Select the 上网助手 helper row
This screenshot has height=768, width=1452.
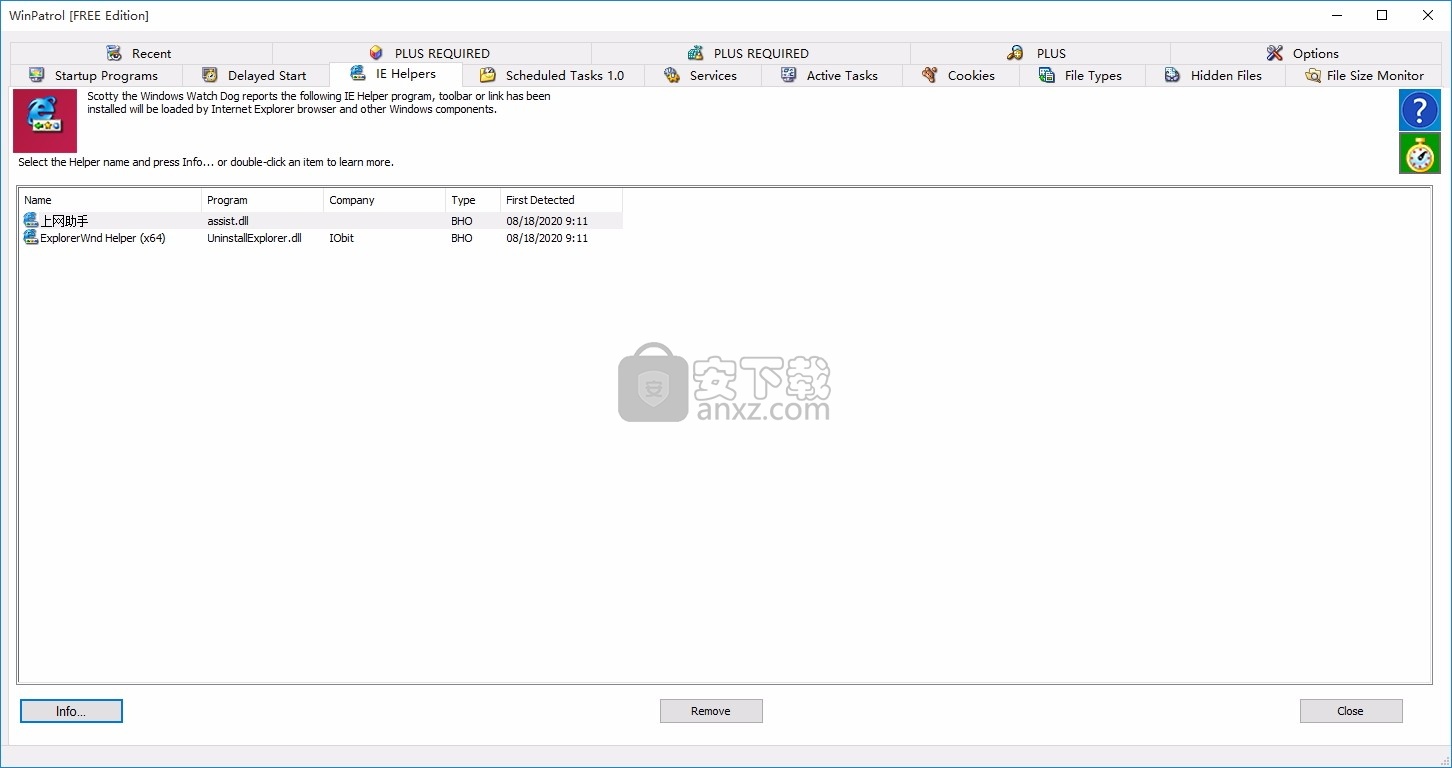click(321, 221)
